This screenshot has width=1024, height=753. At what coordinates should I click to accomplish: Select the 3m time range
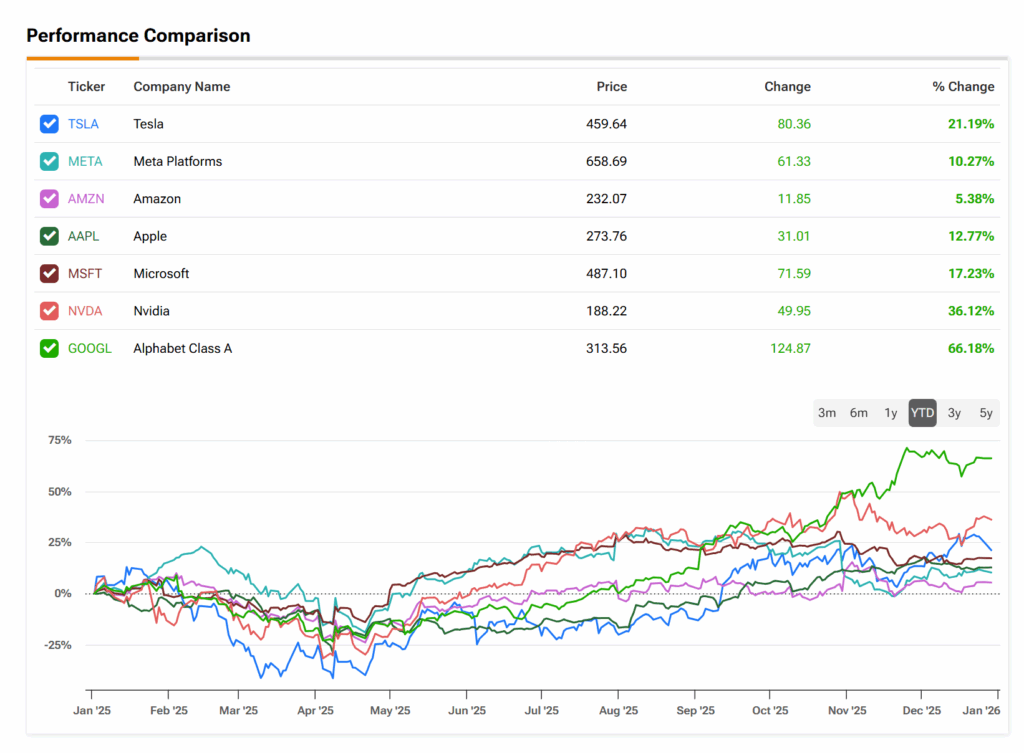827,413
